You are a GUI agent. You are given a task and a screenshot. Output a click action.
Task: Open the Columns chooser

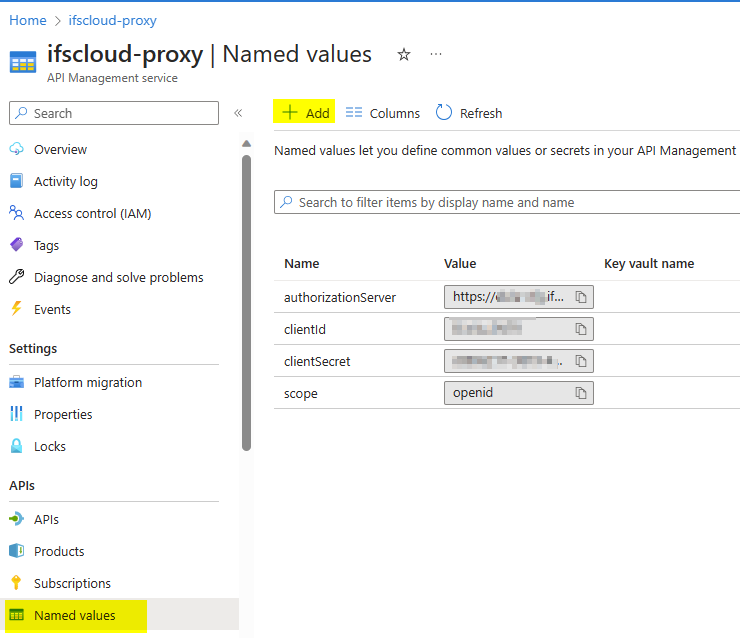382,113
